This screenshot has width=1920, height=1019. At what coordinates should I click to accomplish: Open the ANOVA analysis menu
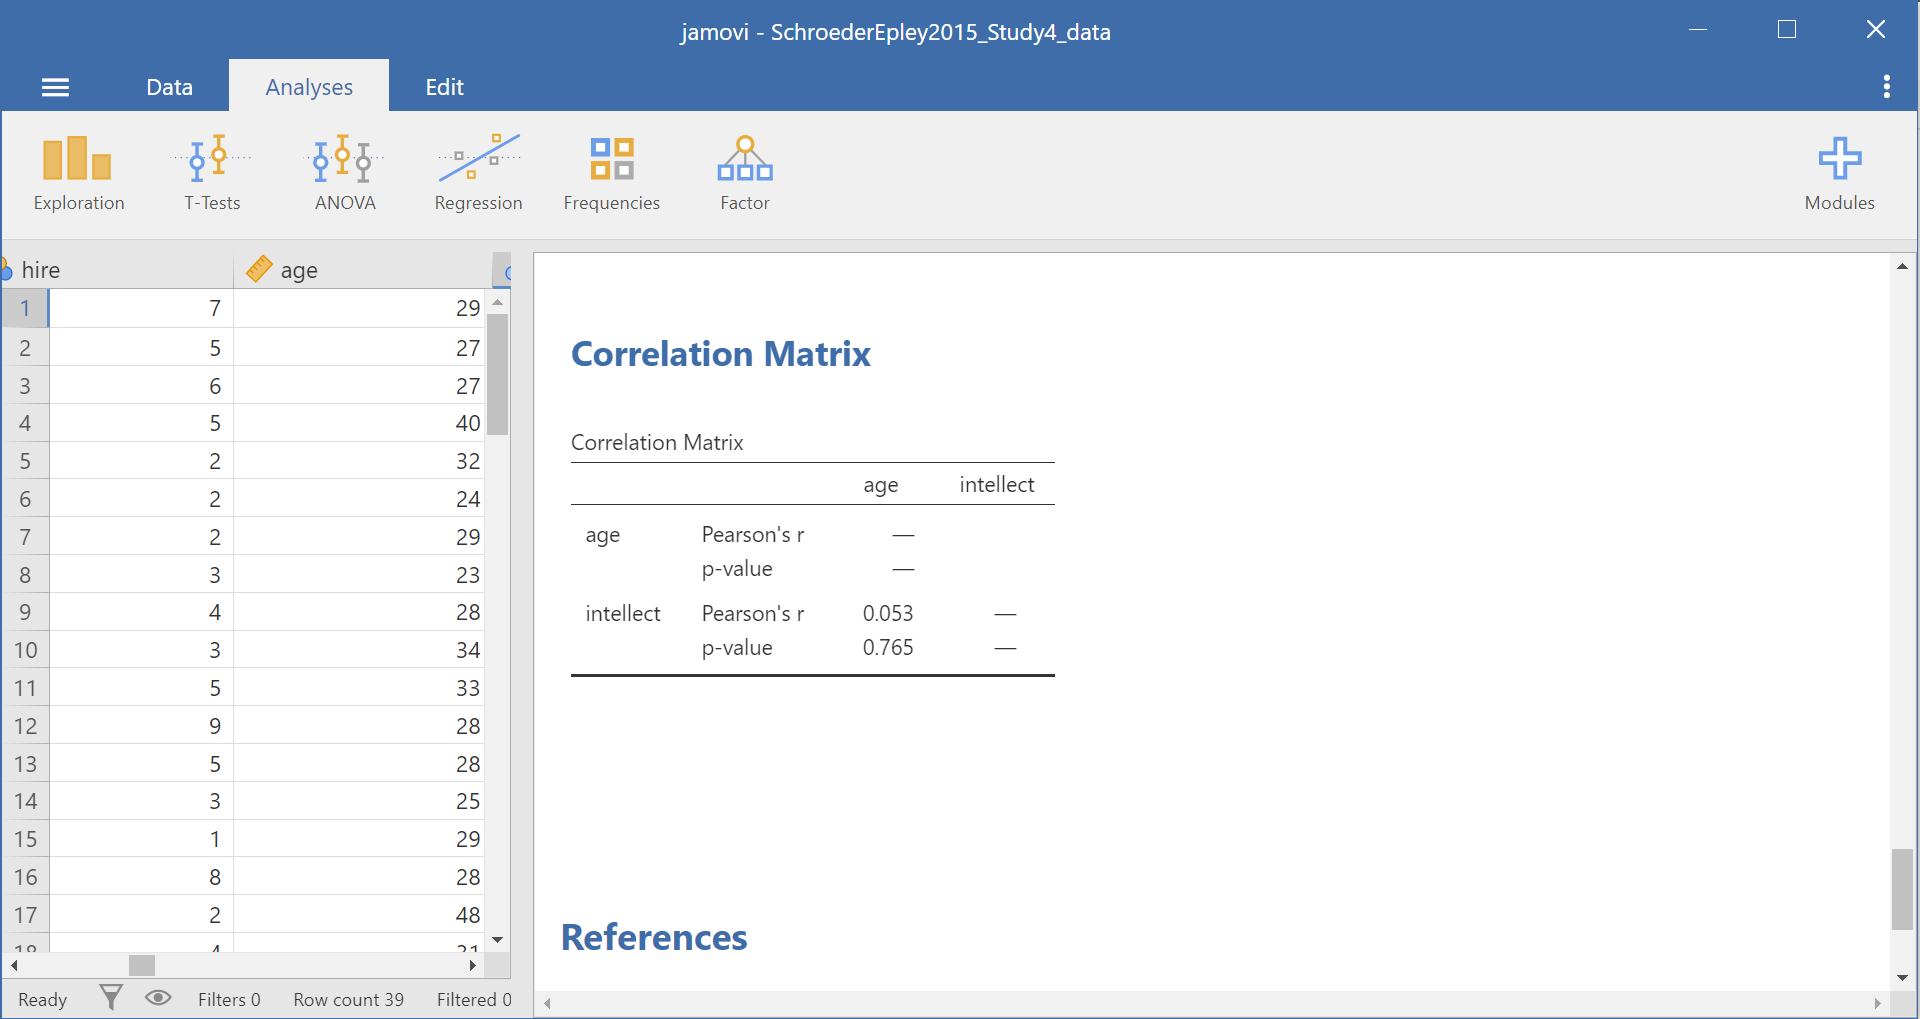pyautogui.click(x=345, y=174)
